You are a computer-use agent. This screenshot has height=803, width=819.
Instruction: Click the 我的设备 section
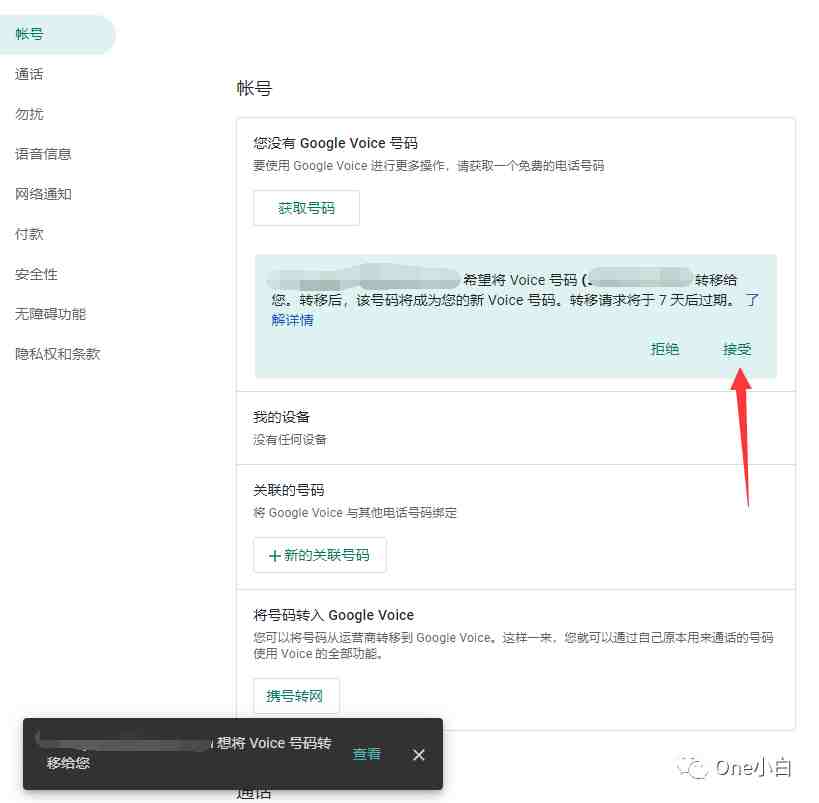click(282, 417)
